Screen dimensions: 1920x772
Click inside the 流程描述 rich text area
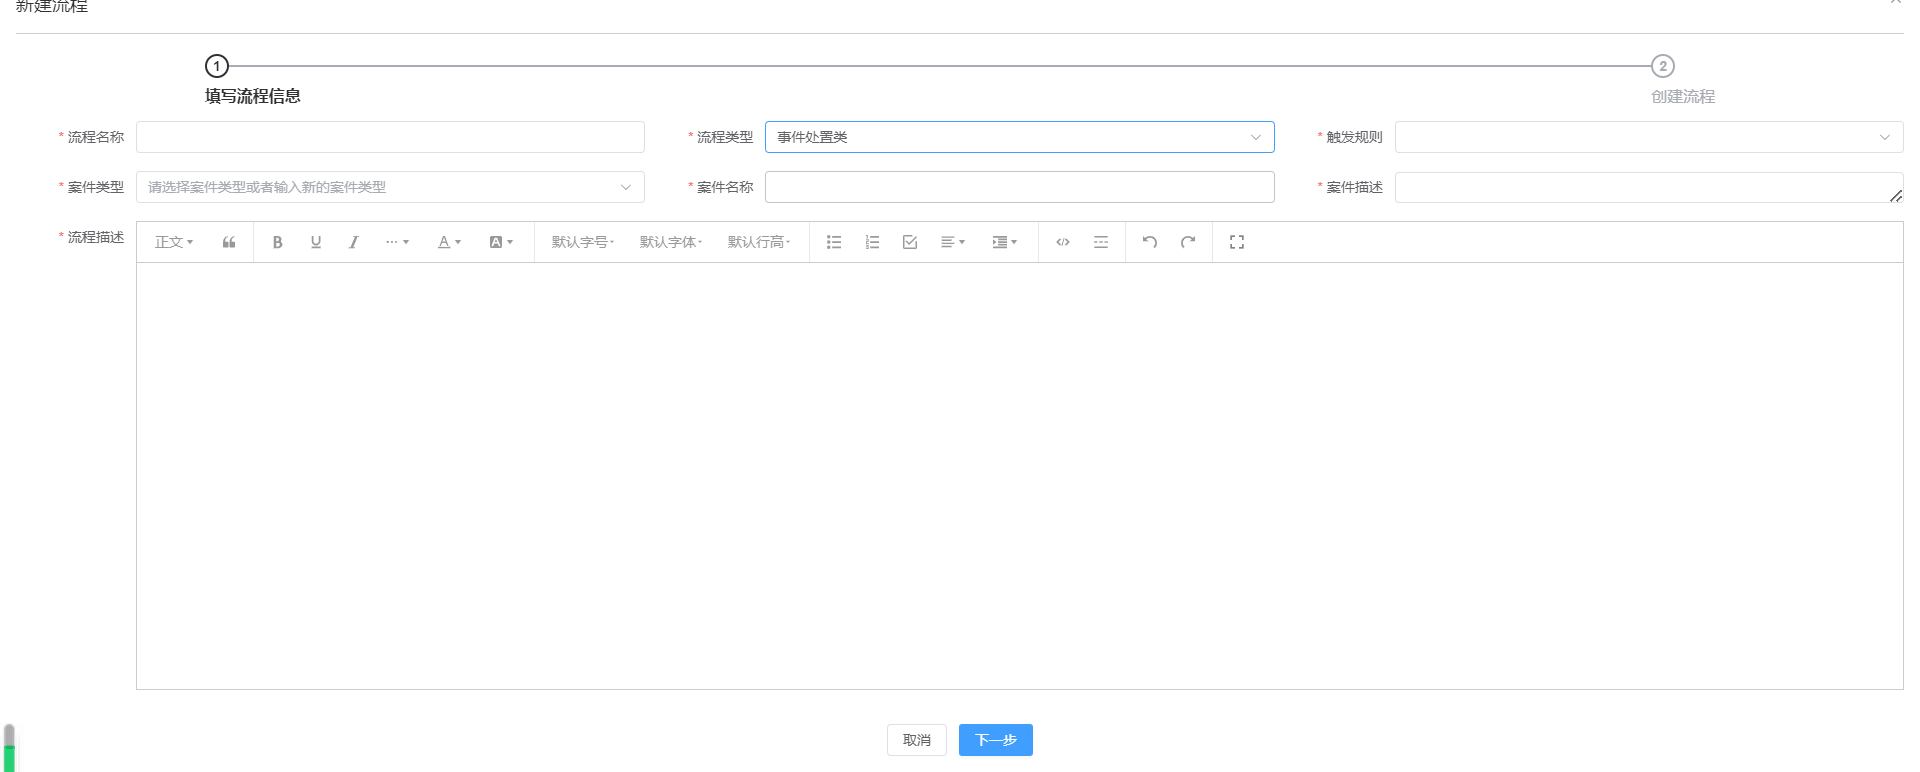pos(1020,476)
